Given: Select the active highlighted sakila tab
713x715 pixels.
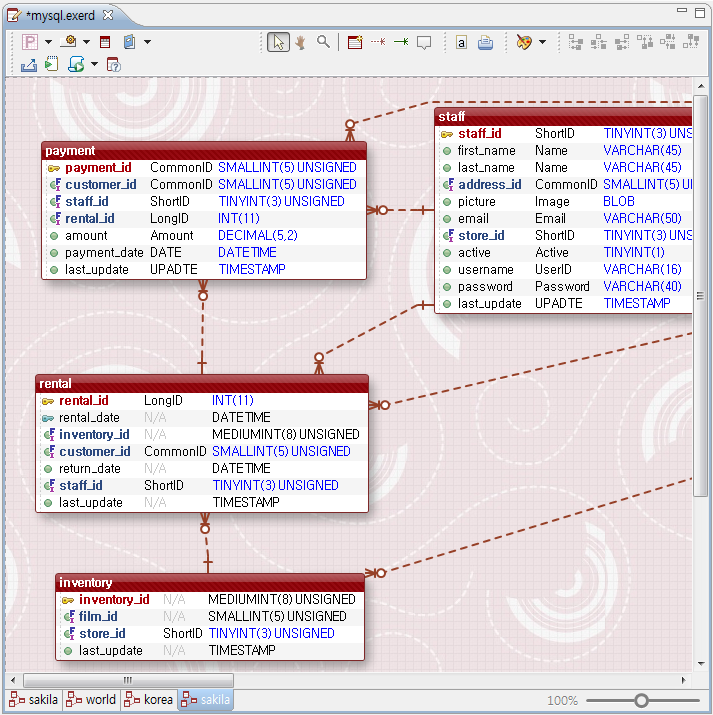Looking at the screenshot, I should 206,699.
